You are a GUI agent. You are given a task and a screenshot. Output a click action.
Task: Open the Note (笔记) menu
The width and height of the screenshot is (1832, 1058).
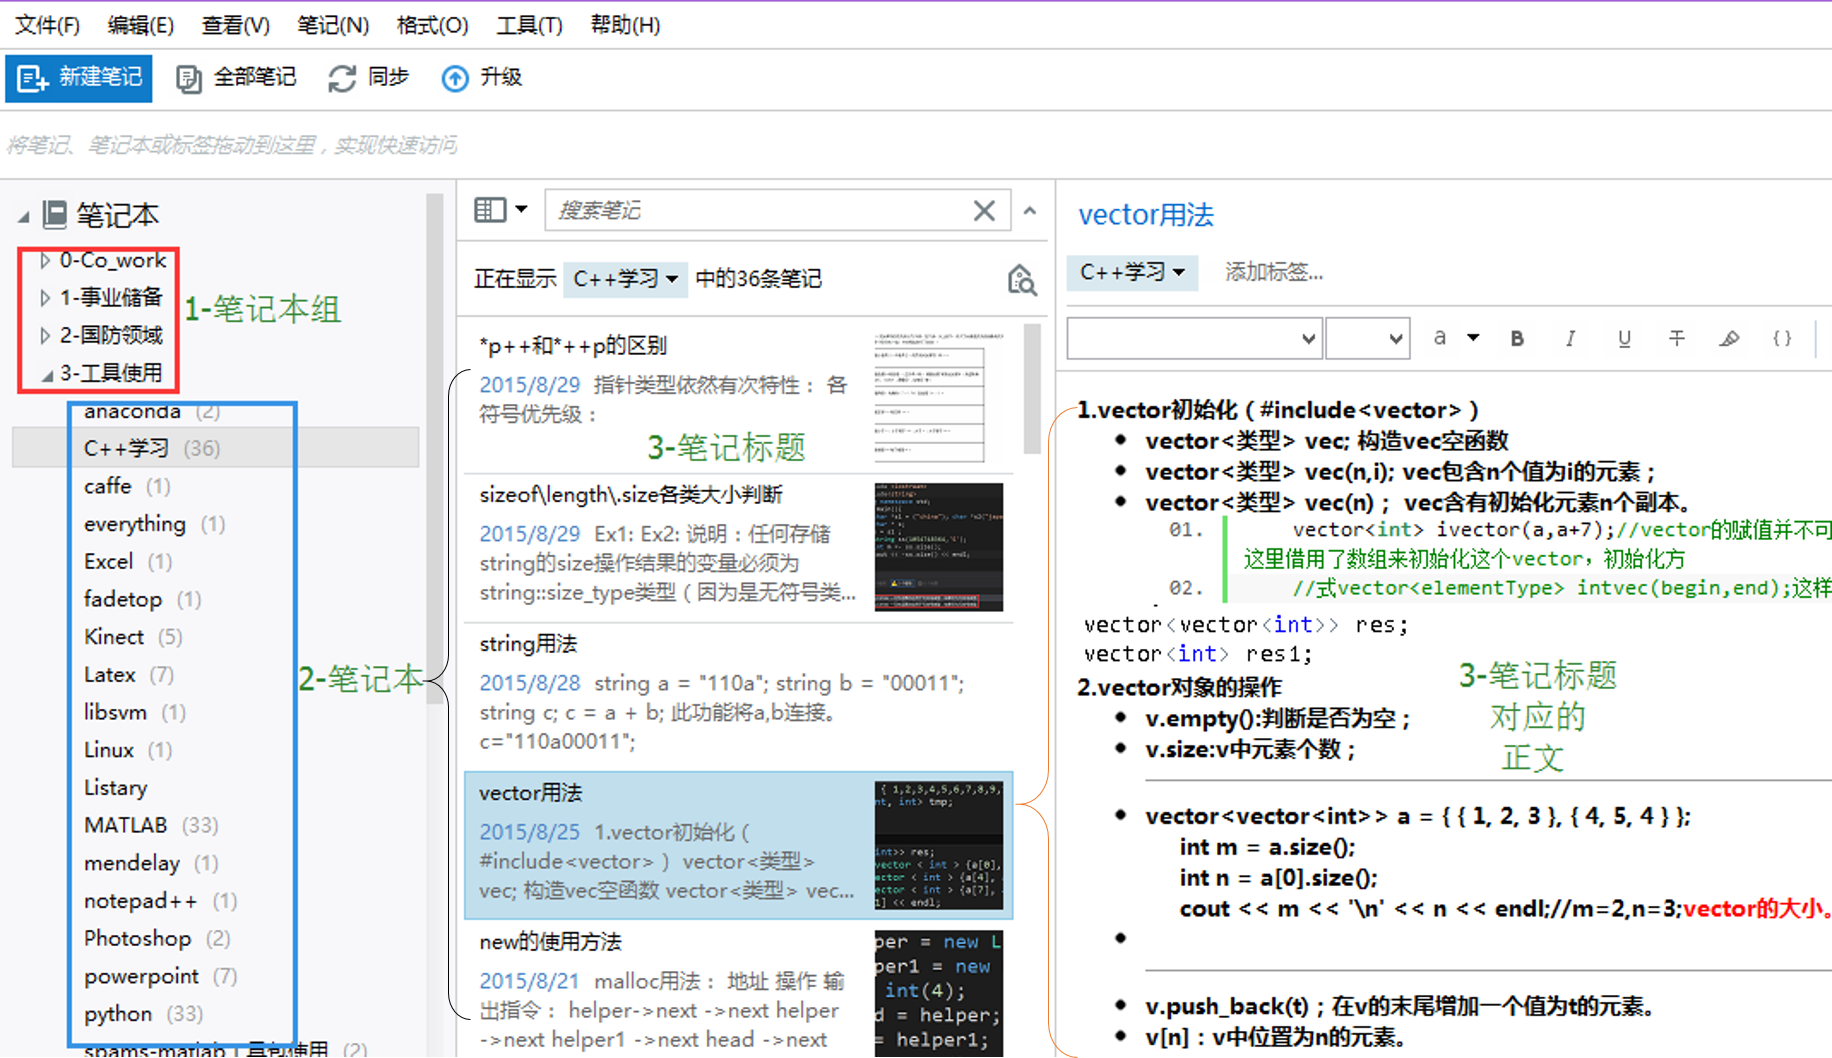coord(333,25)
